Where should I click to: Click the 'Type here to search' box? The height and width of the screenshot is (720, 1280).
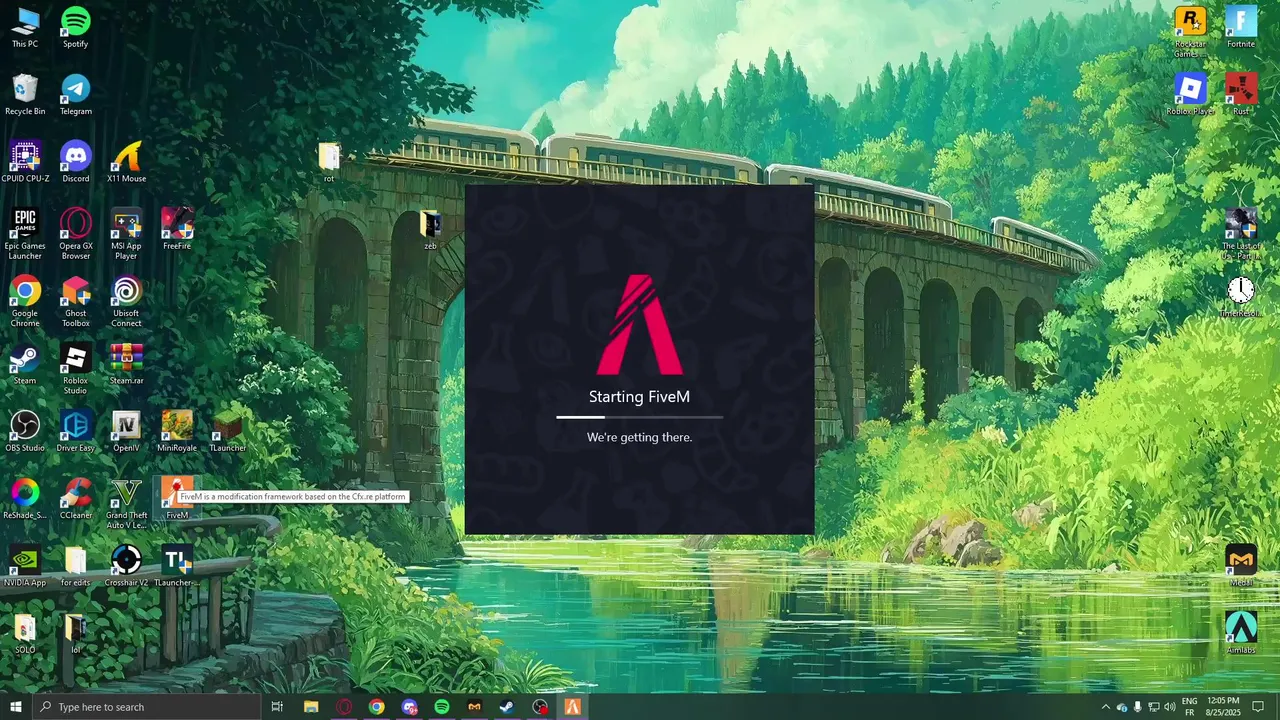[146, 707]
